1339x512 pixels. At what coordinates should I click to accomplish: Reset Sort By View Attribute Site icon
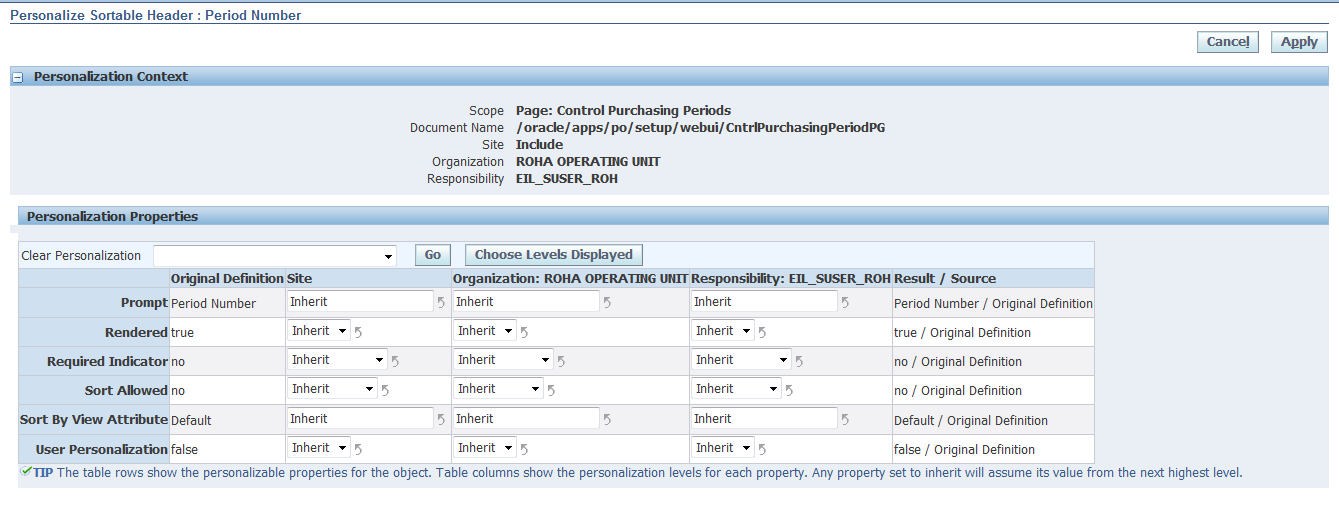[x=442, y=420]
